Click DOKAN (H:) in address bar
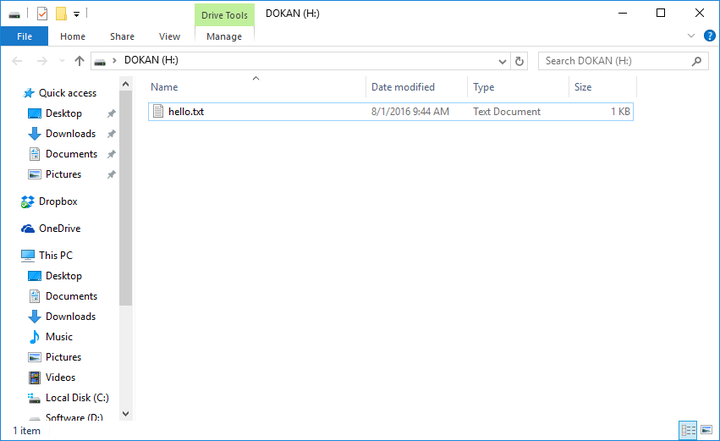Image resolution: width=720 pixels, height=441 pixels. [151, 60]
